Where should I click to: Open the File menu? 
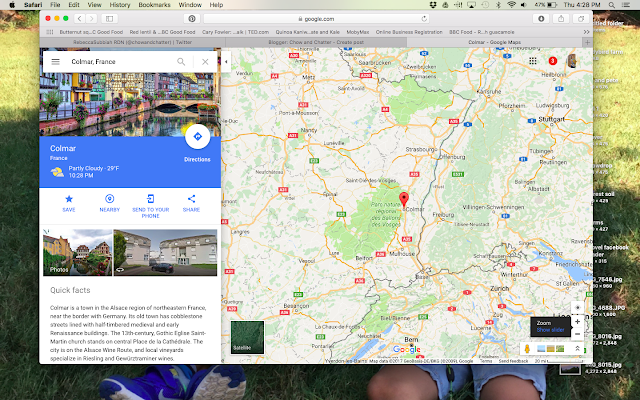(x=55, y=5)
